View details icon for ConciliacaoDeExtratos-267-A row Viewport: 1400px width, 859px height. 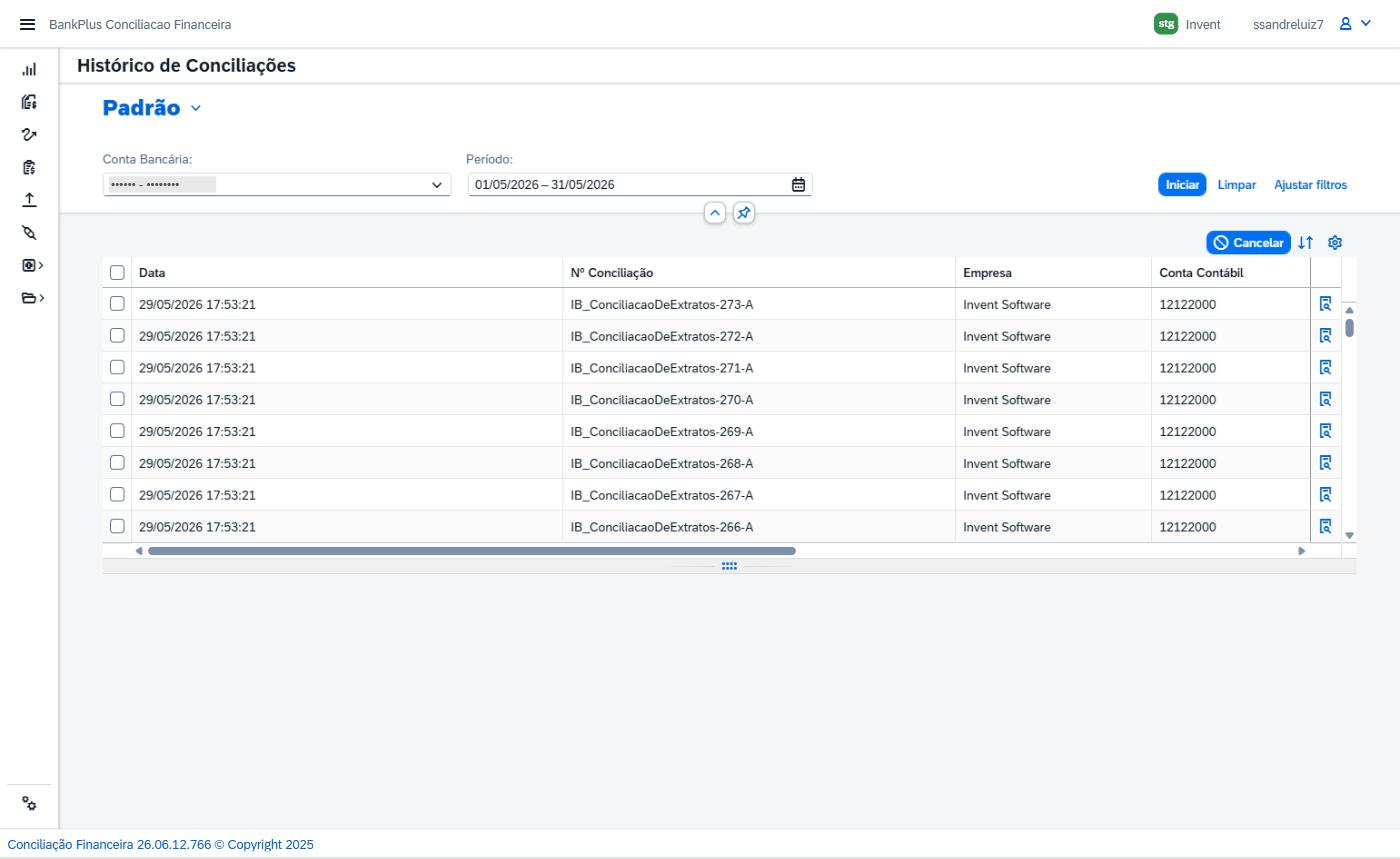coord(1325,495)
